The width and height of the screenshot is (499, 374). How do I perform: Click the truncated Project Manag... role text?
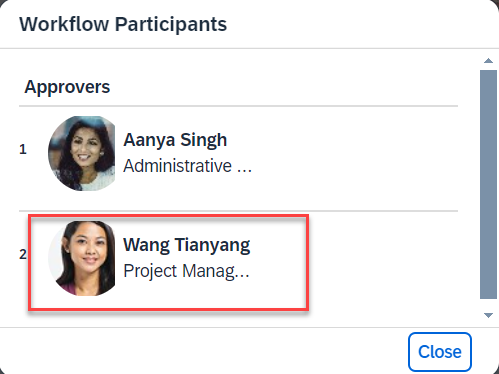click(186, 271)
